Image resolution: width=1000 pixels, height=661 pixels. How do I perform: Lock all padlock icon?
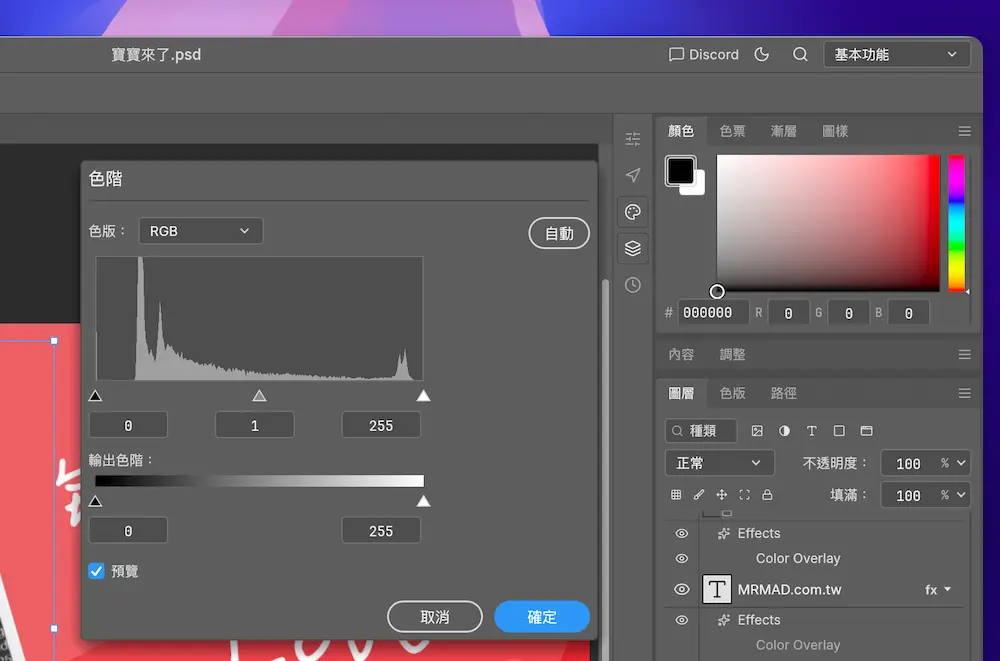tap(767, 494)
